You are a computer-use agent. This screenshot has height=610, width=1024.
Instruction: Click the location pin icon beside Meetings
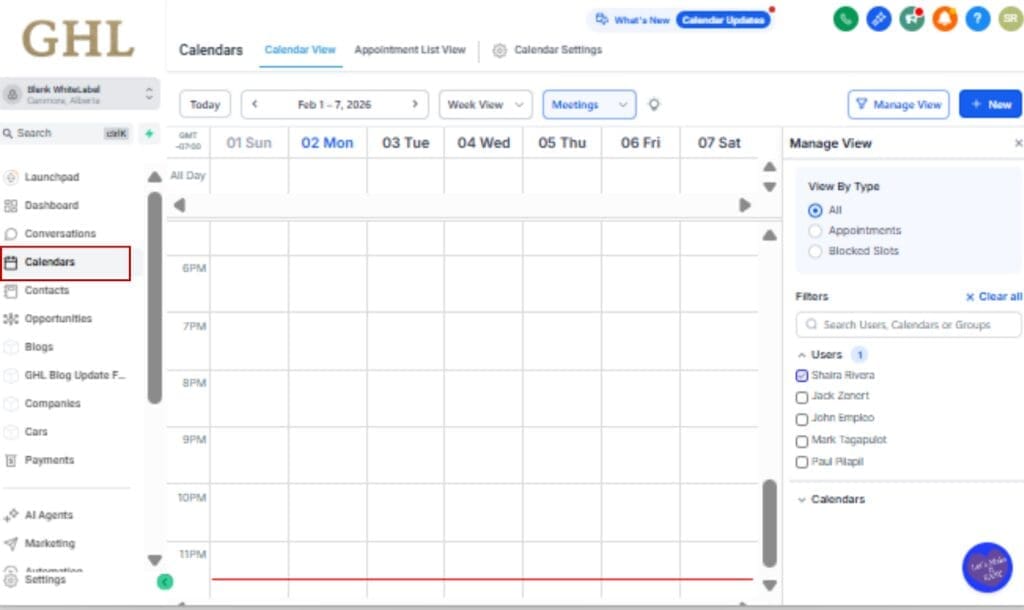(x=655, y=104)
